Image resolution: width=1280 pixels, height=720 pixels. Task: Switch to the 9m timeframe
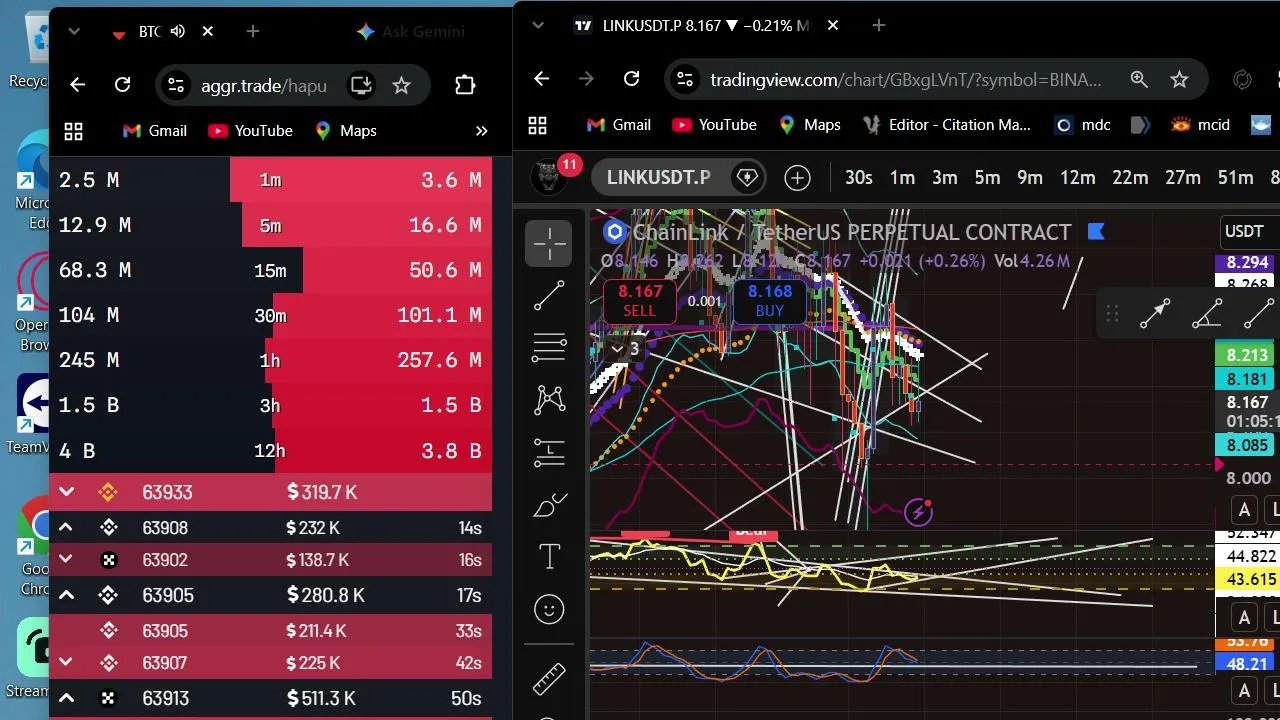(1030, 178)
